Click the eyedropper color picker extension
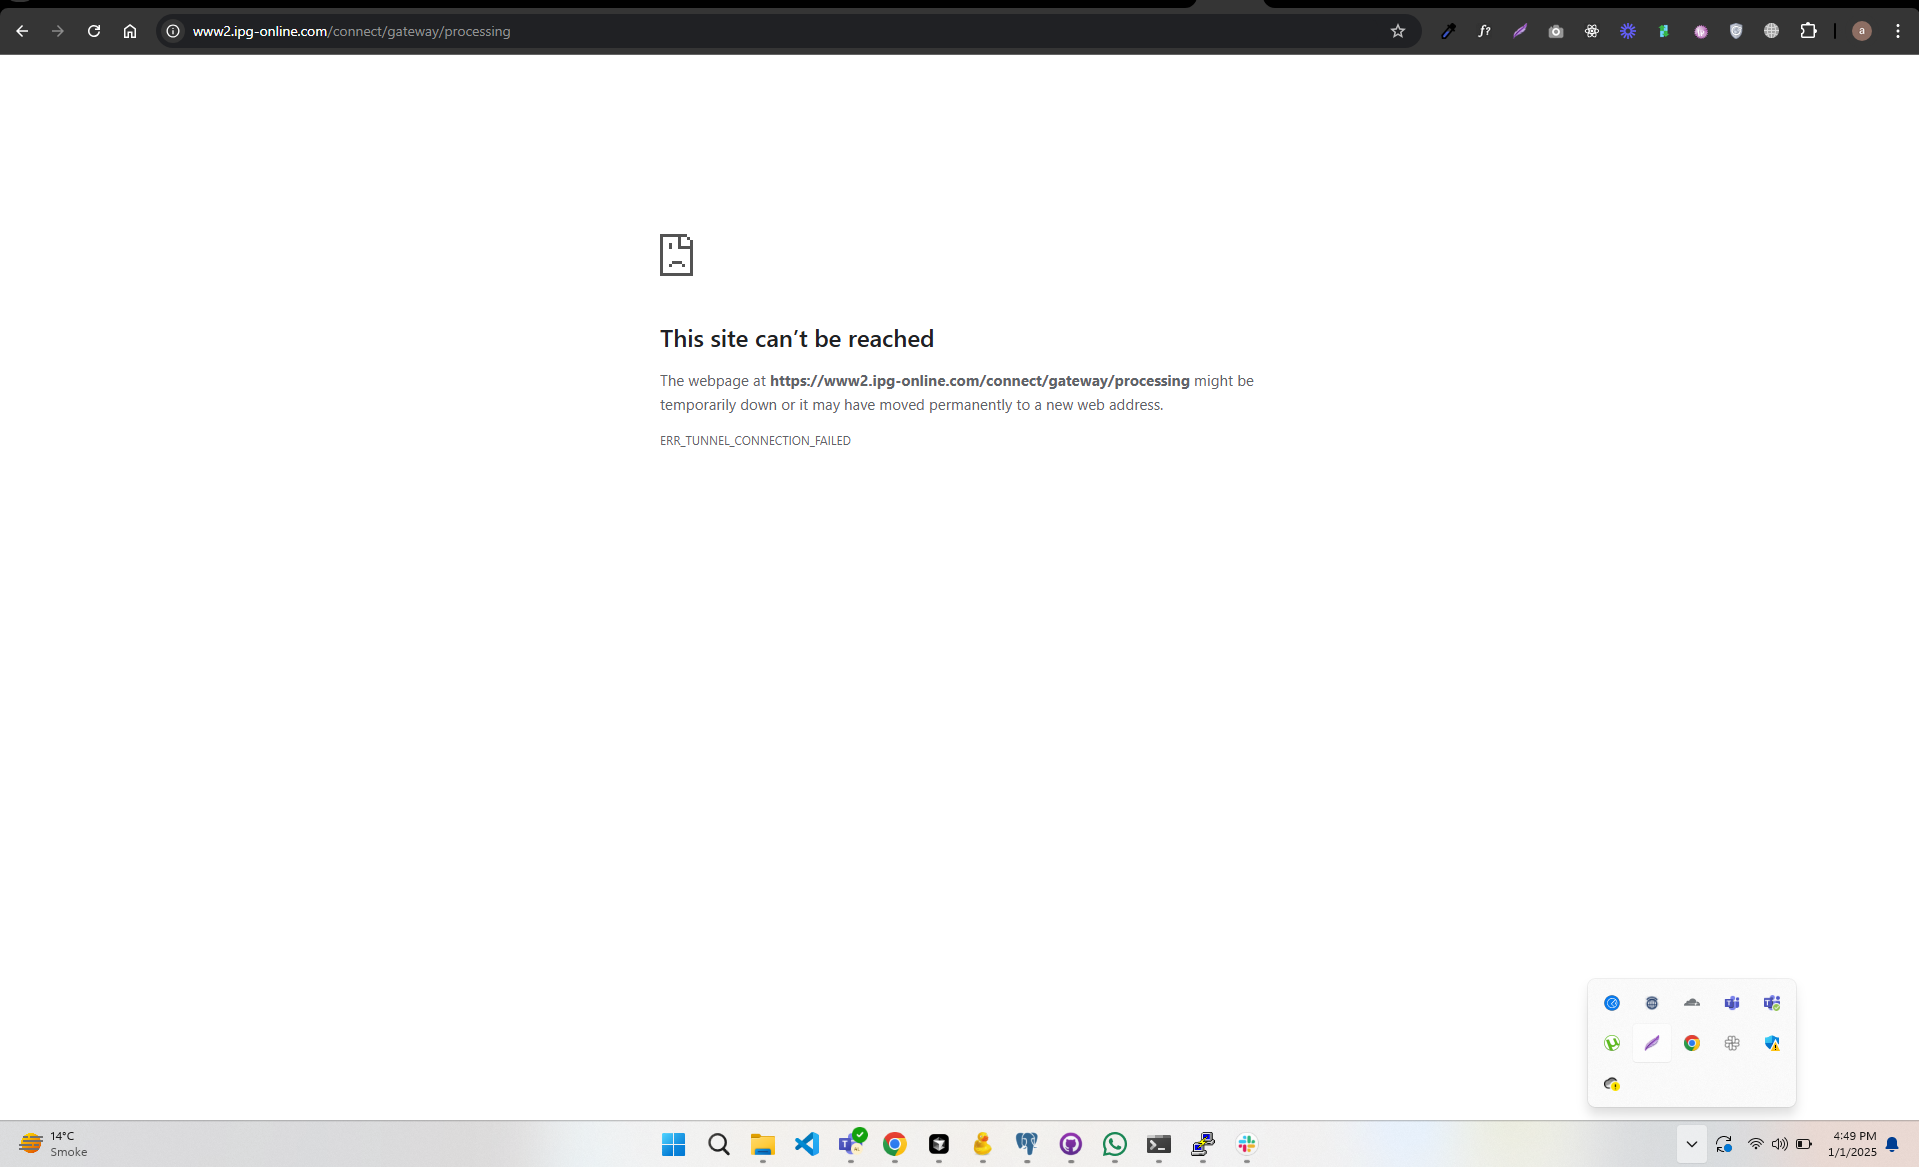The image size is (1919, 1167). (x=1448, y=31)
